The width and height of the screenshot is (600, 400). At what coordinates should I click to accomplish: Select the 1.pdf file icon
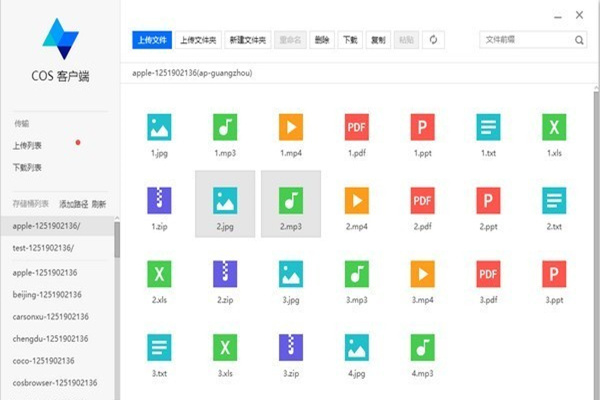pyautogui.click(x=357, y=128)
